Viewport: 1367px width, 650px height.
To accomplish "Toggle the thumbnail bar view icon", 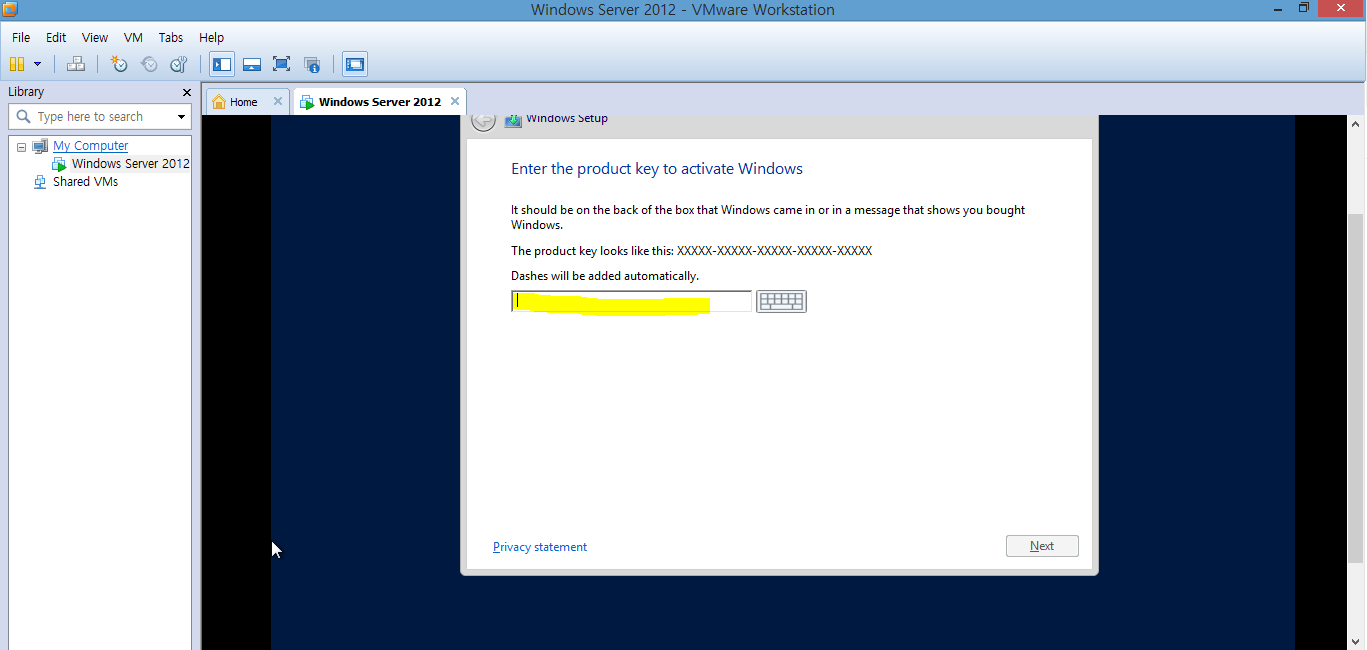I will point(252,64).
